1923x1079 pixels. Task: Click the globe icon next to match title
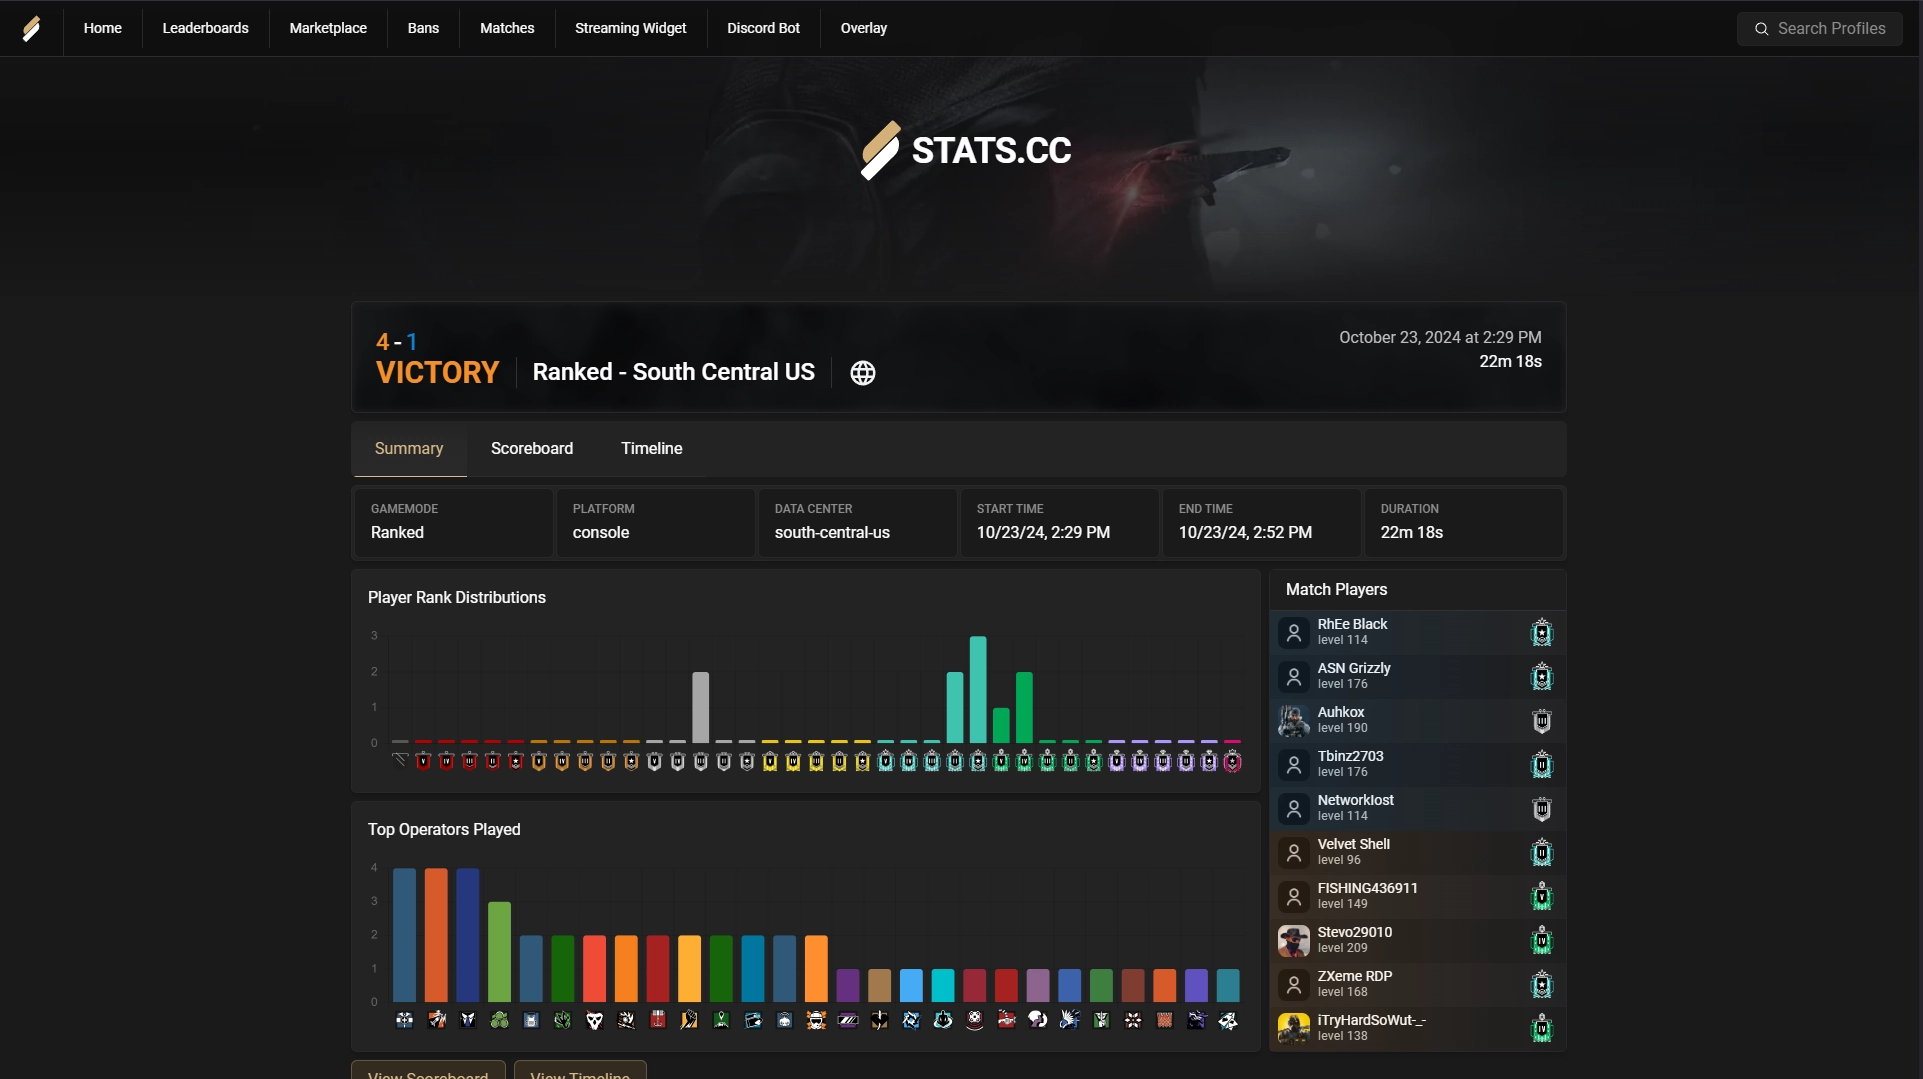click(x=862, y=373)
